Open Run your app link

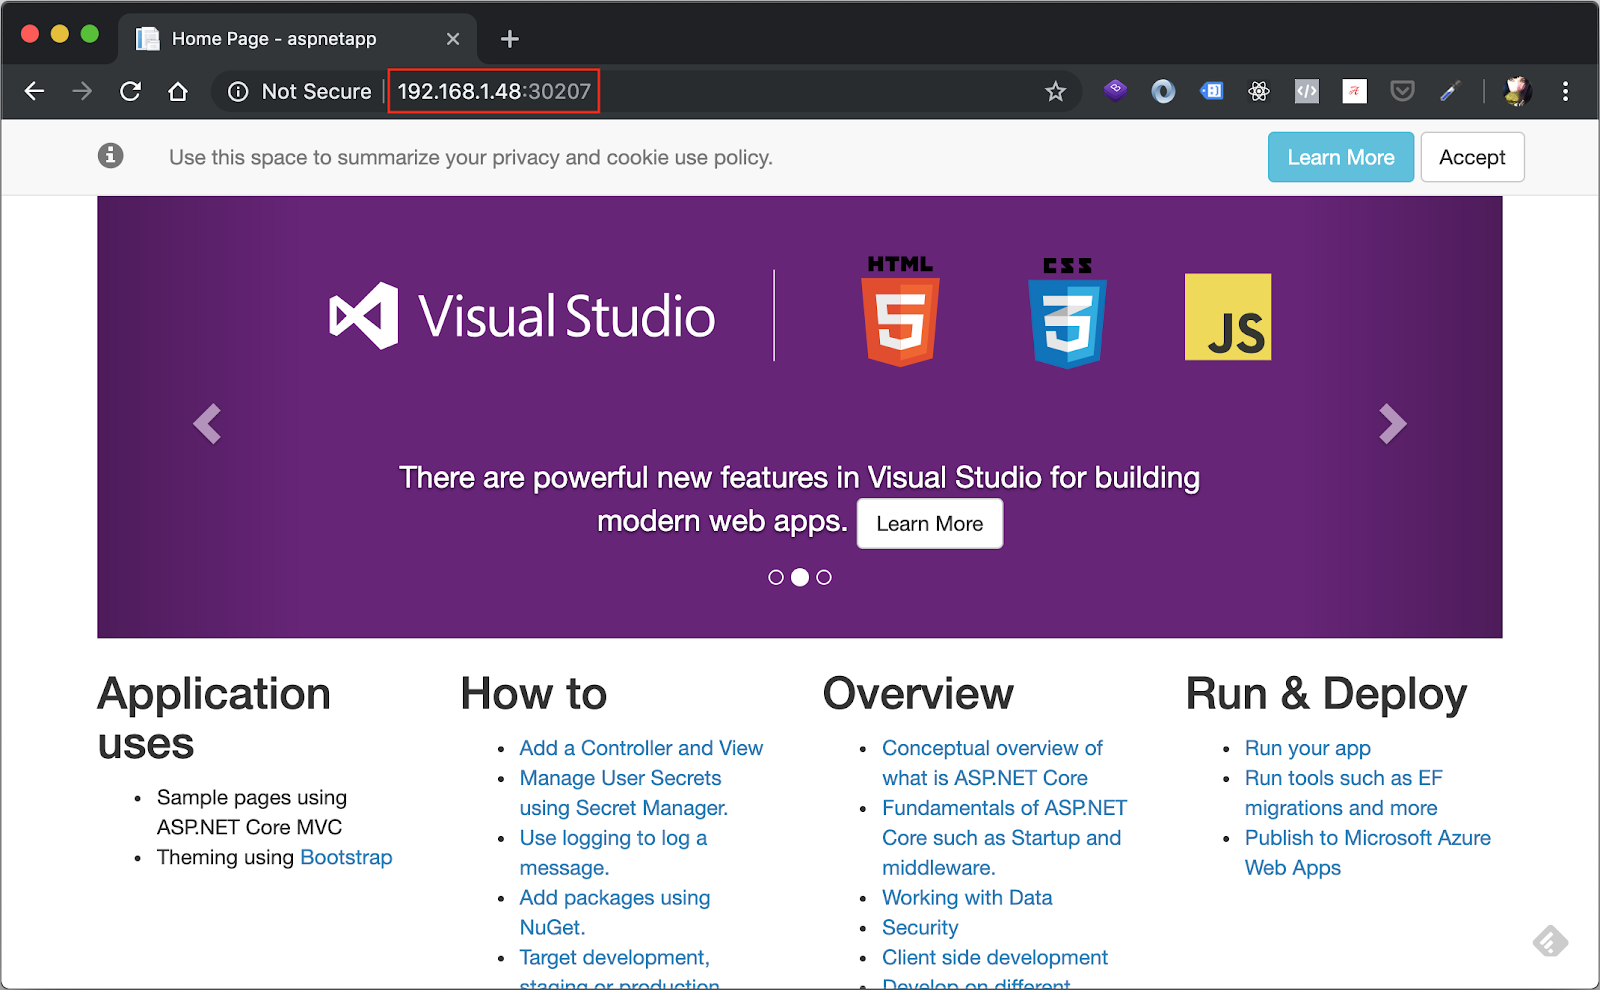click(1308, 748)
